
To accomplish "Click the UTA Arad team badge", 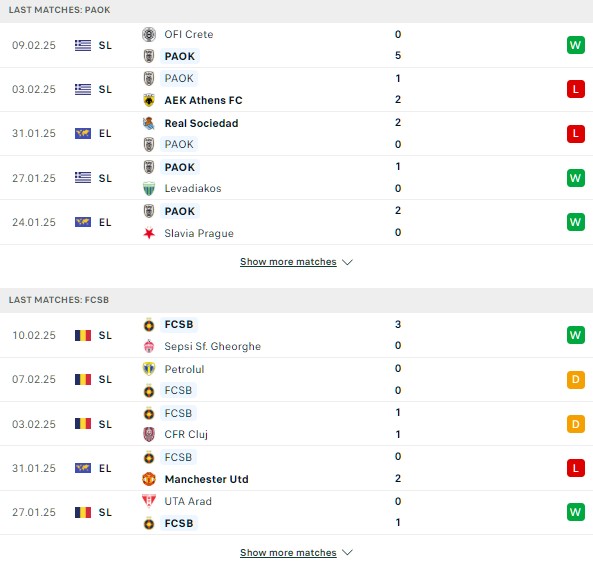I will click(149, 501).
